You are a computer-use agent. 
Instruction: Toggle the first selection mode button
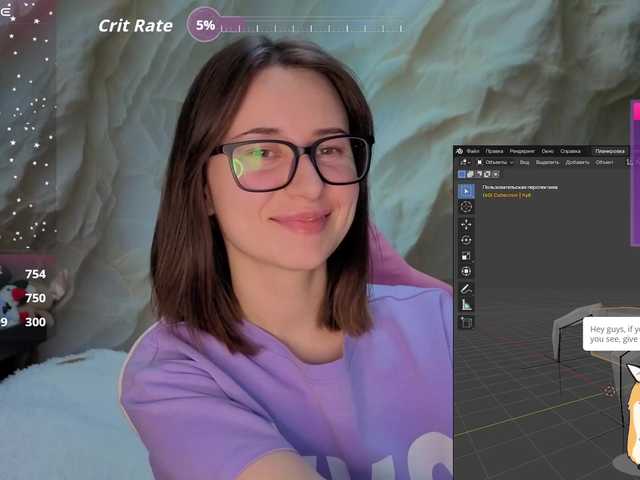[x=462, y=174]
